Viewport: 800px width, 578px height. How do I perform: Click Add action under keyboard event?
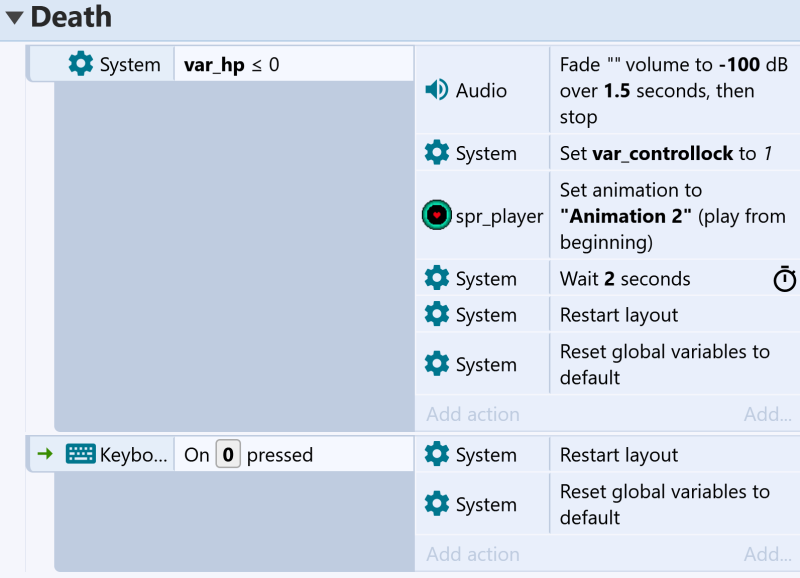(473, 554)
